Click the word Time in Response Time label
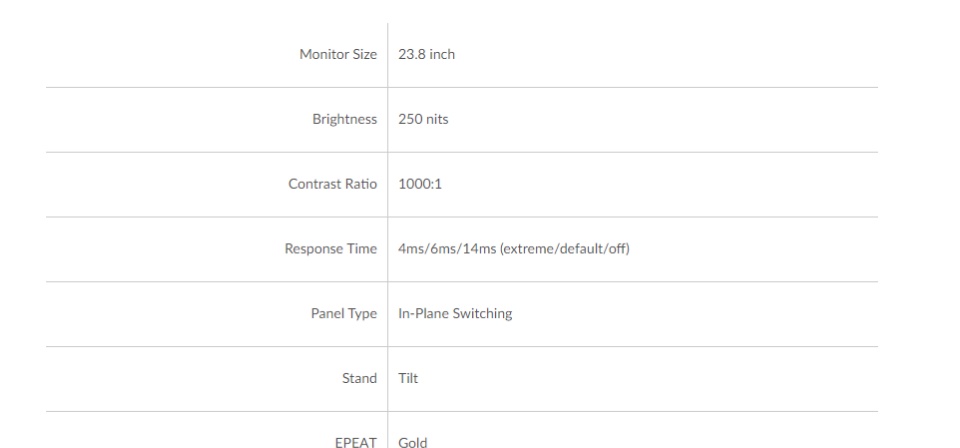960x448 pixels. [x=362, y=249]
